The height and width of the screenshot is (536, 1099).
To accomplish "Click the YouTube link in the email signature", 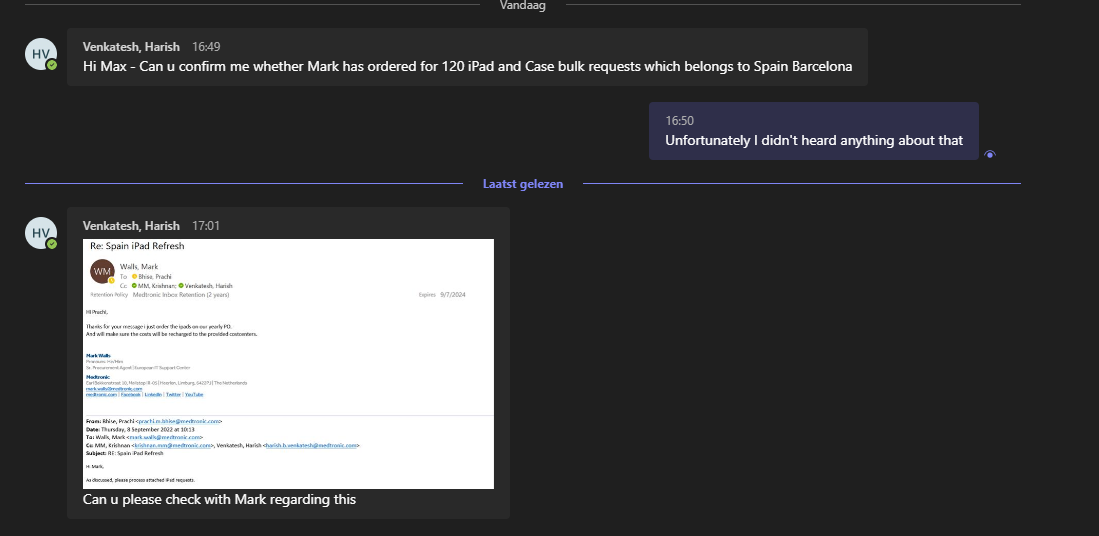I will (193, 395).
